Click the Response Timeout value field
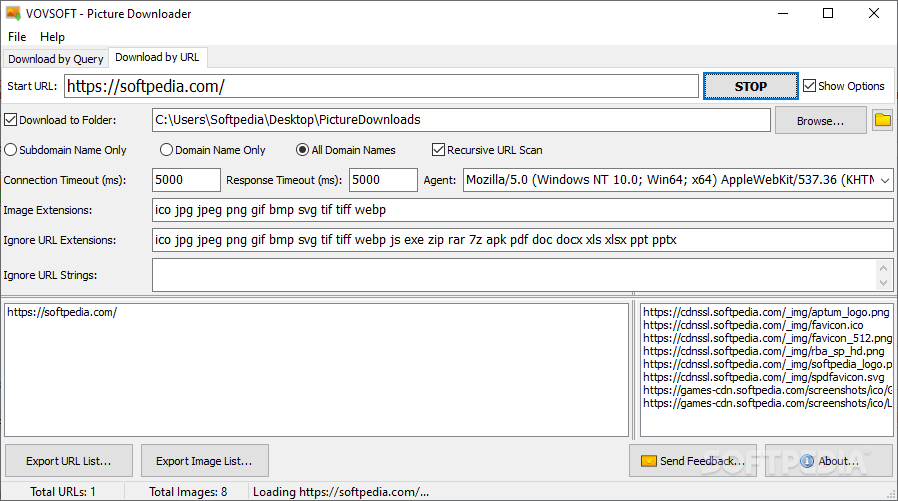 [383, 180]
